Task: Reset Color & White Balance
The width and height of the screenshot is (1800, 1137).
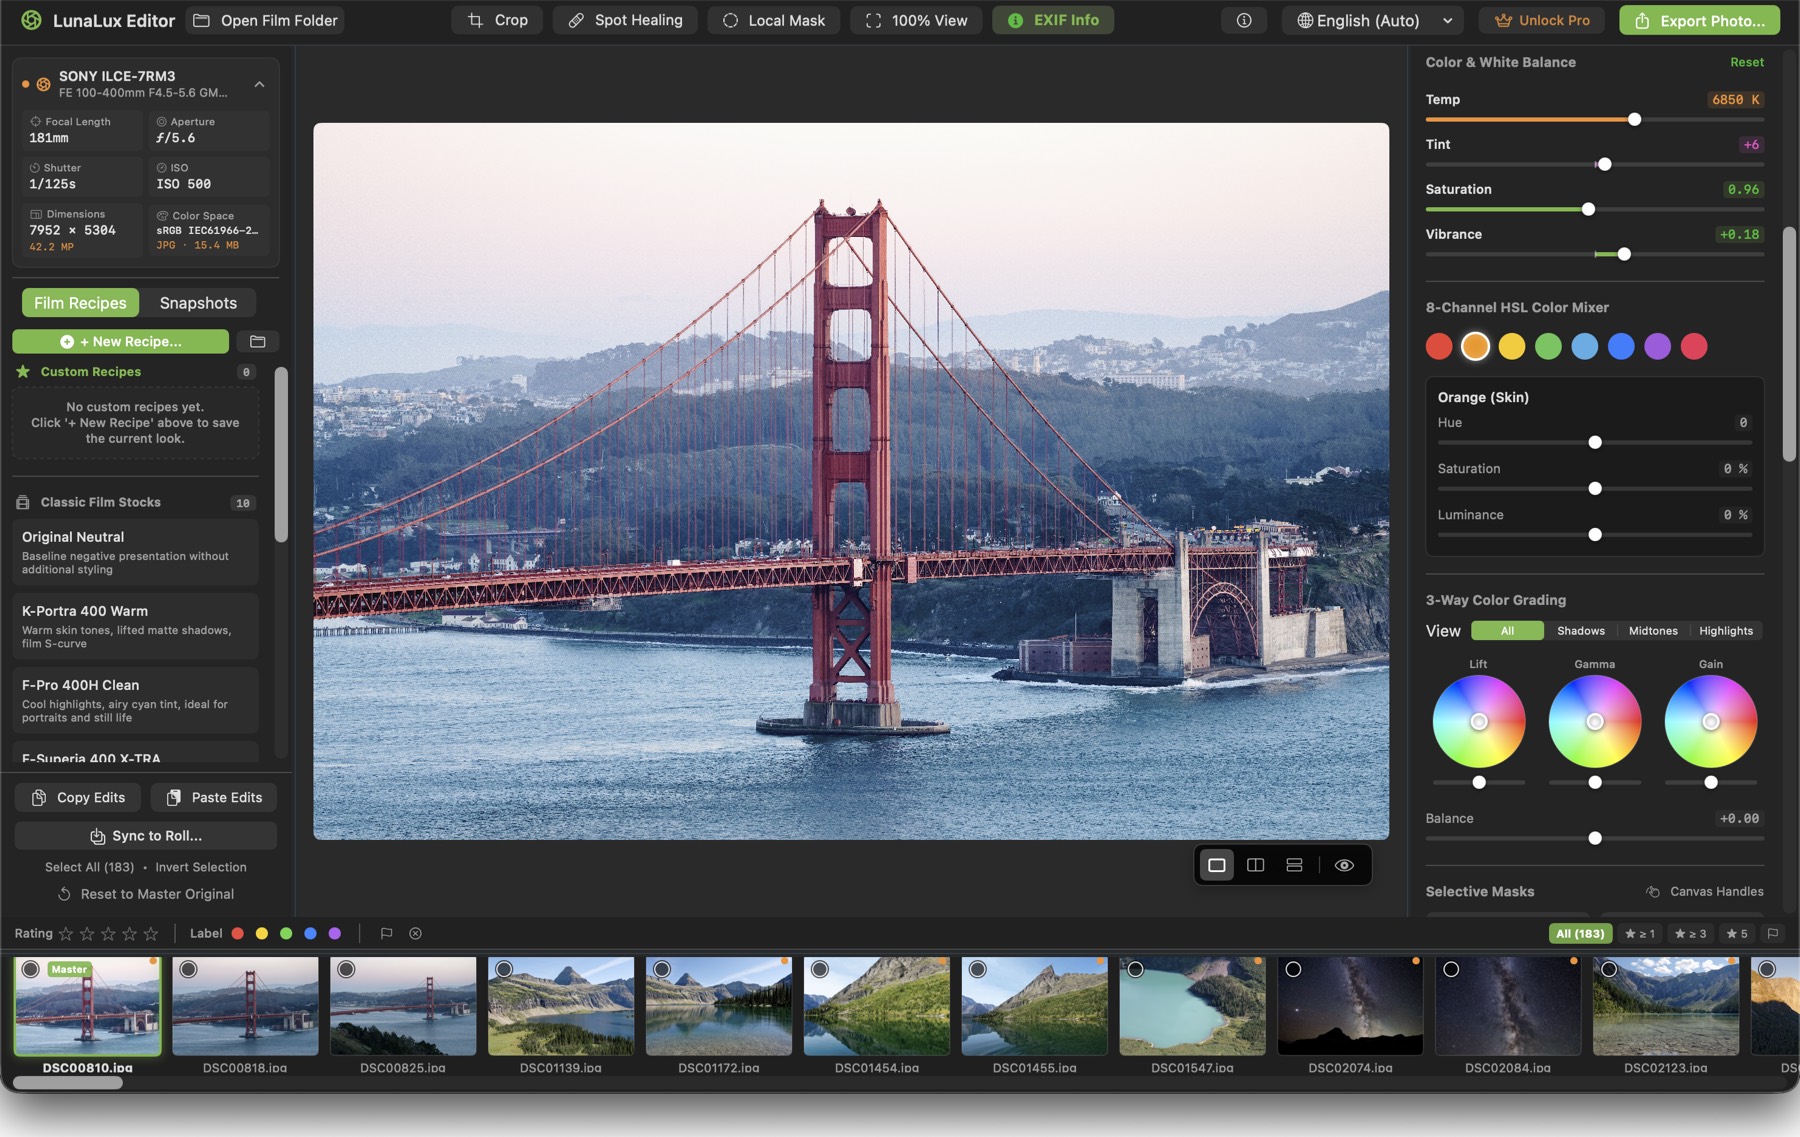Action: [1747, 62]
